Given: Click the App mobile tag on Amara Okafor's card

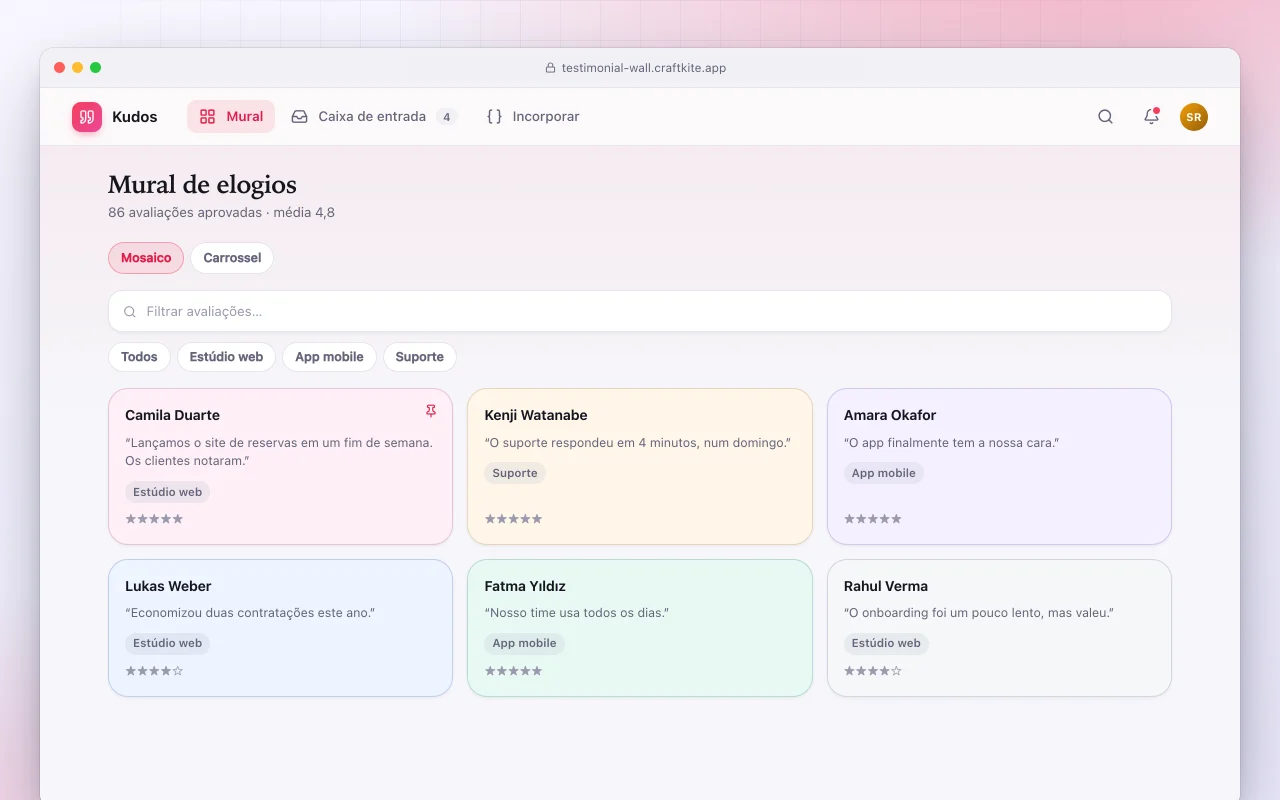Looking at the screenshot, I should coord(884,473).
